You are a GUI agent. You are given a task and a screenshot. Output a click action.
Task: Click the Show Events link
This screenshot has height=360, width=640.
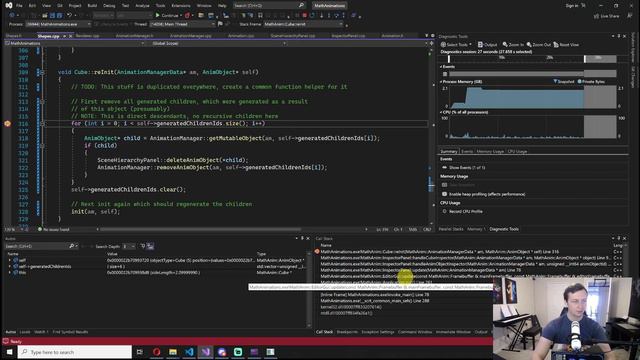467,167
